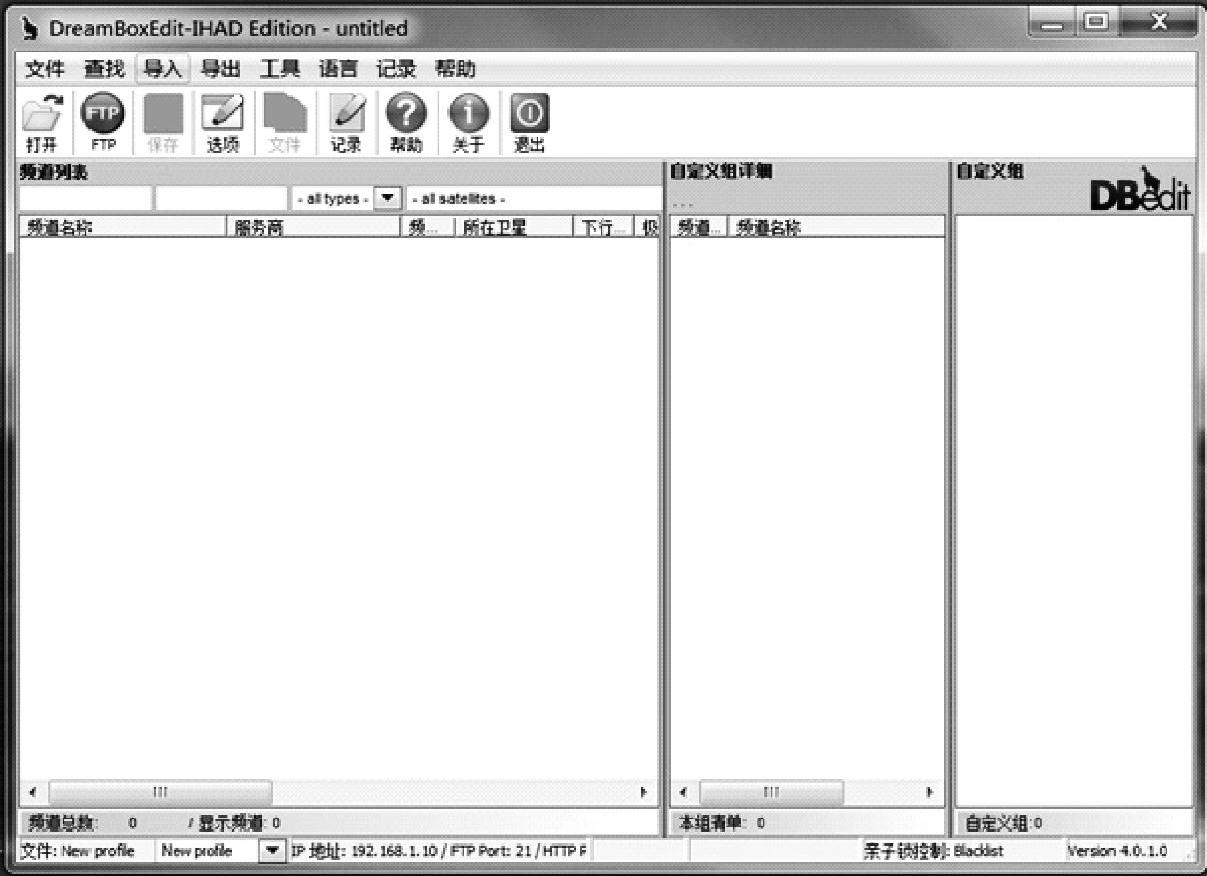Image resolution: width=1207 pixels, height=876 pixels.
Task: Maximize the DreamBoxEdit window
Action: [1097, 22]
